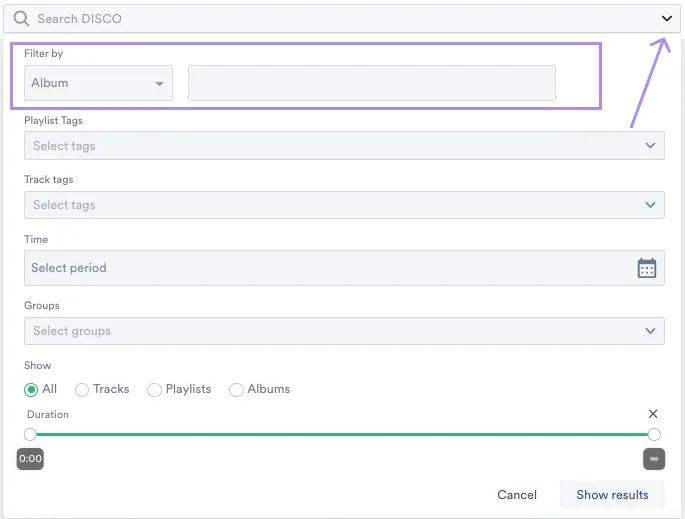Open the Select period time field

tap(344, 268)
